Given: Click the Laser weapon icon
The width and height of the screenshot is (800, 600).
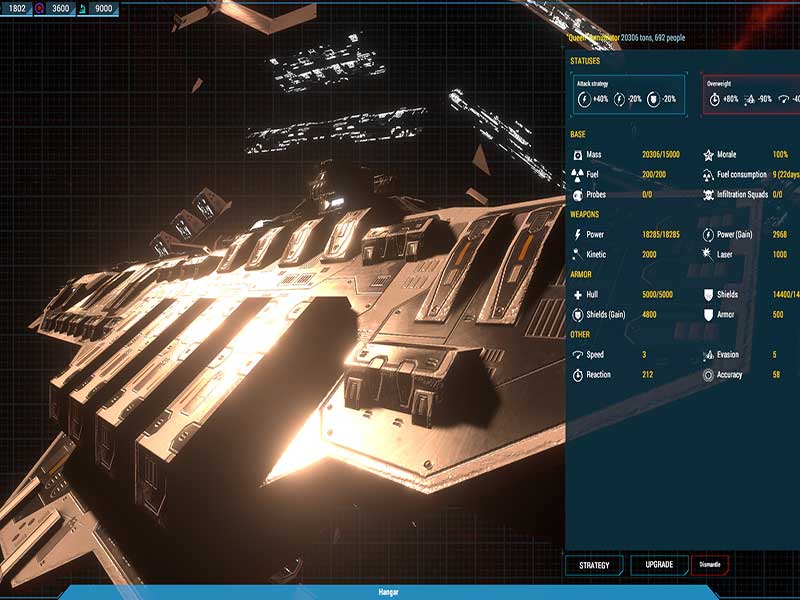Looking at the screenshot, I should click(708, 255).
